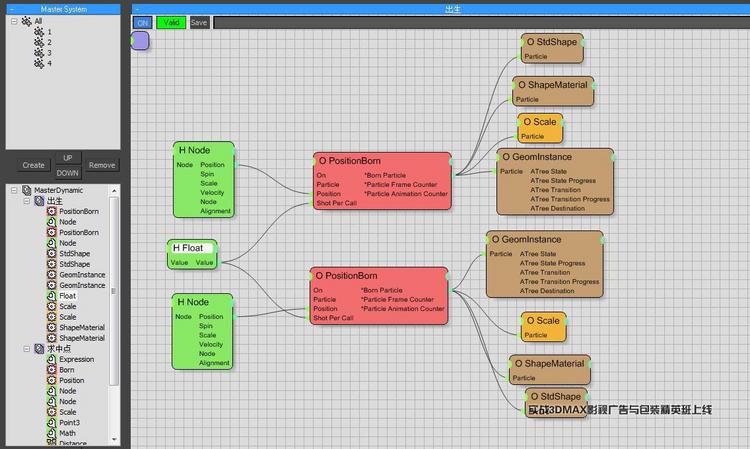
Task: Click the Remove button
Action: click(x=102, y=165)
